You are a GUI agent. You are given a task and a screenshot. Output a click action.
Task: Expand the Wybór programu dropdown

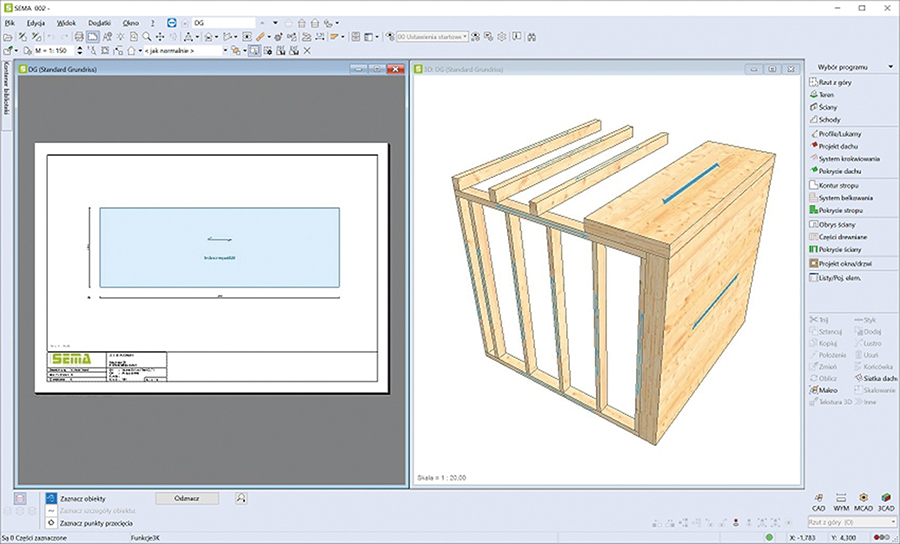tap(890, 67)
